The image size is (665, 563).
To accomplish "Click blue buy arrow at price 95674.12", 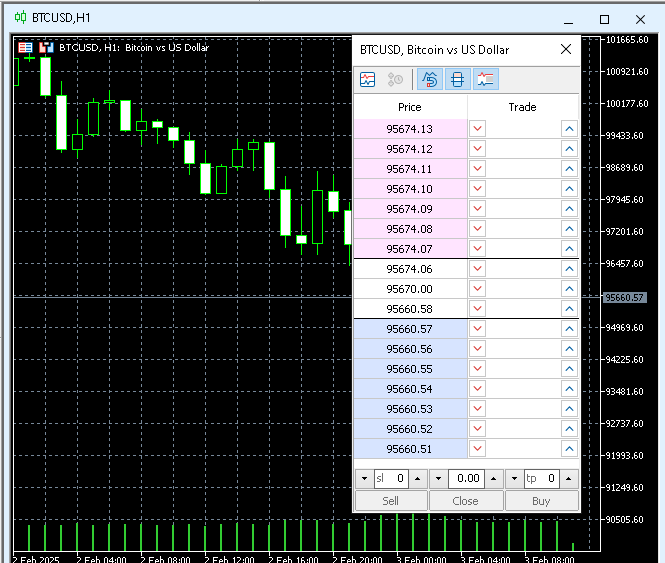I will [569, 148].
